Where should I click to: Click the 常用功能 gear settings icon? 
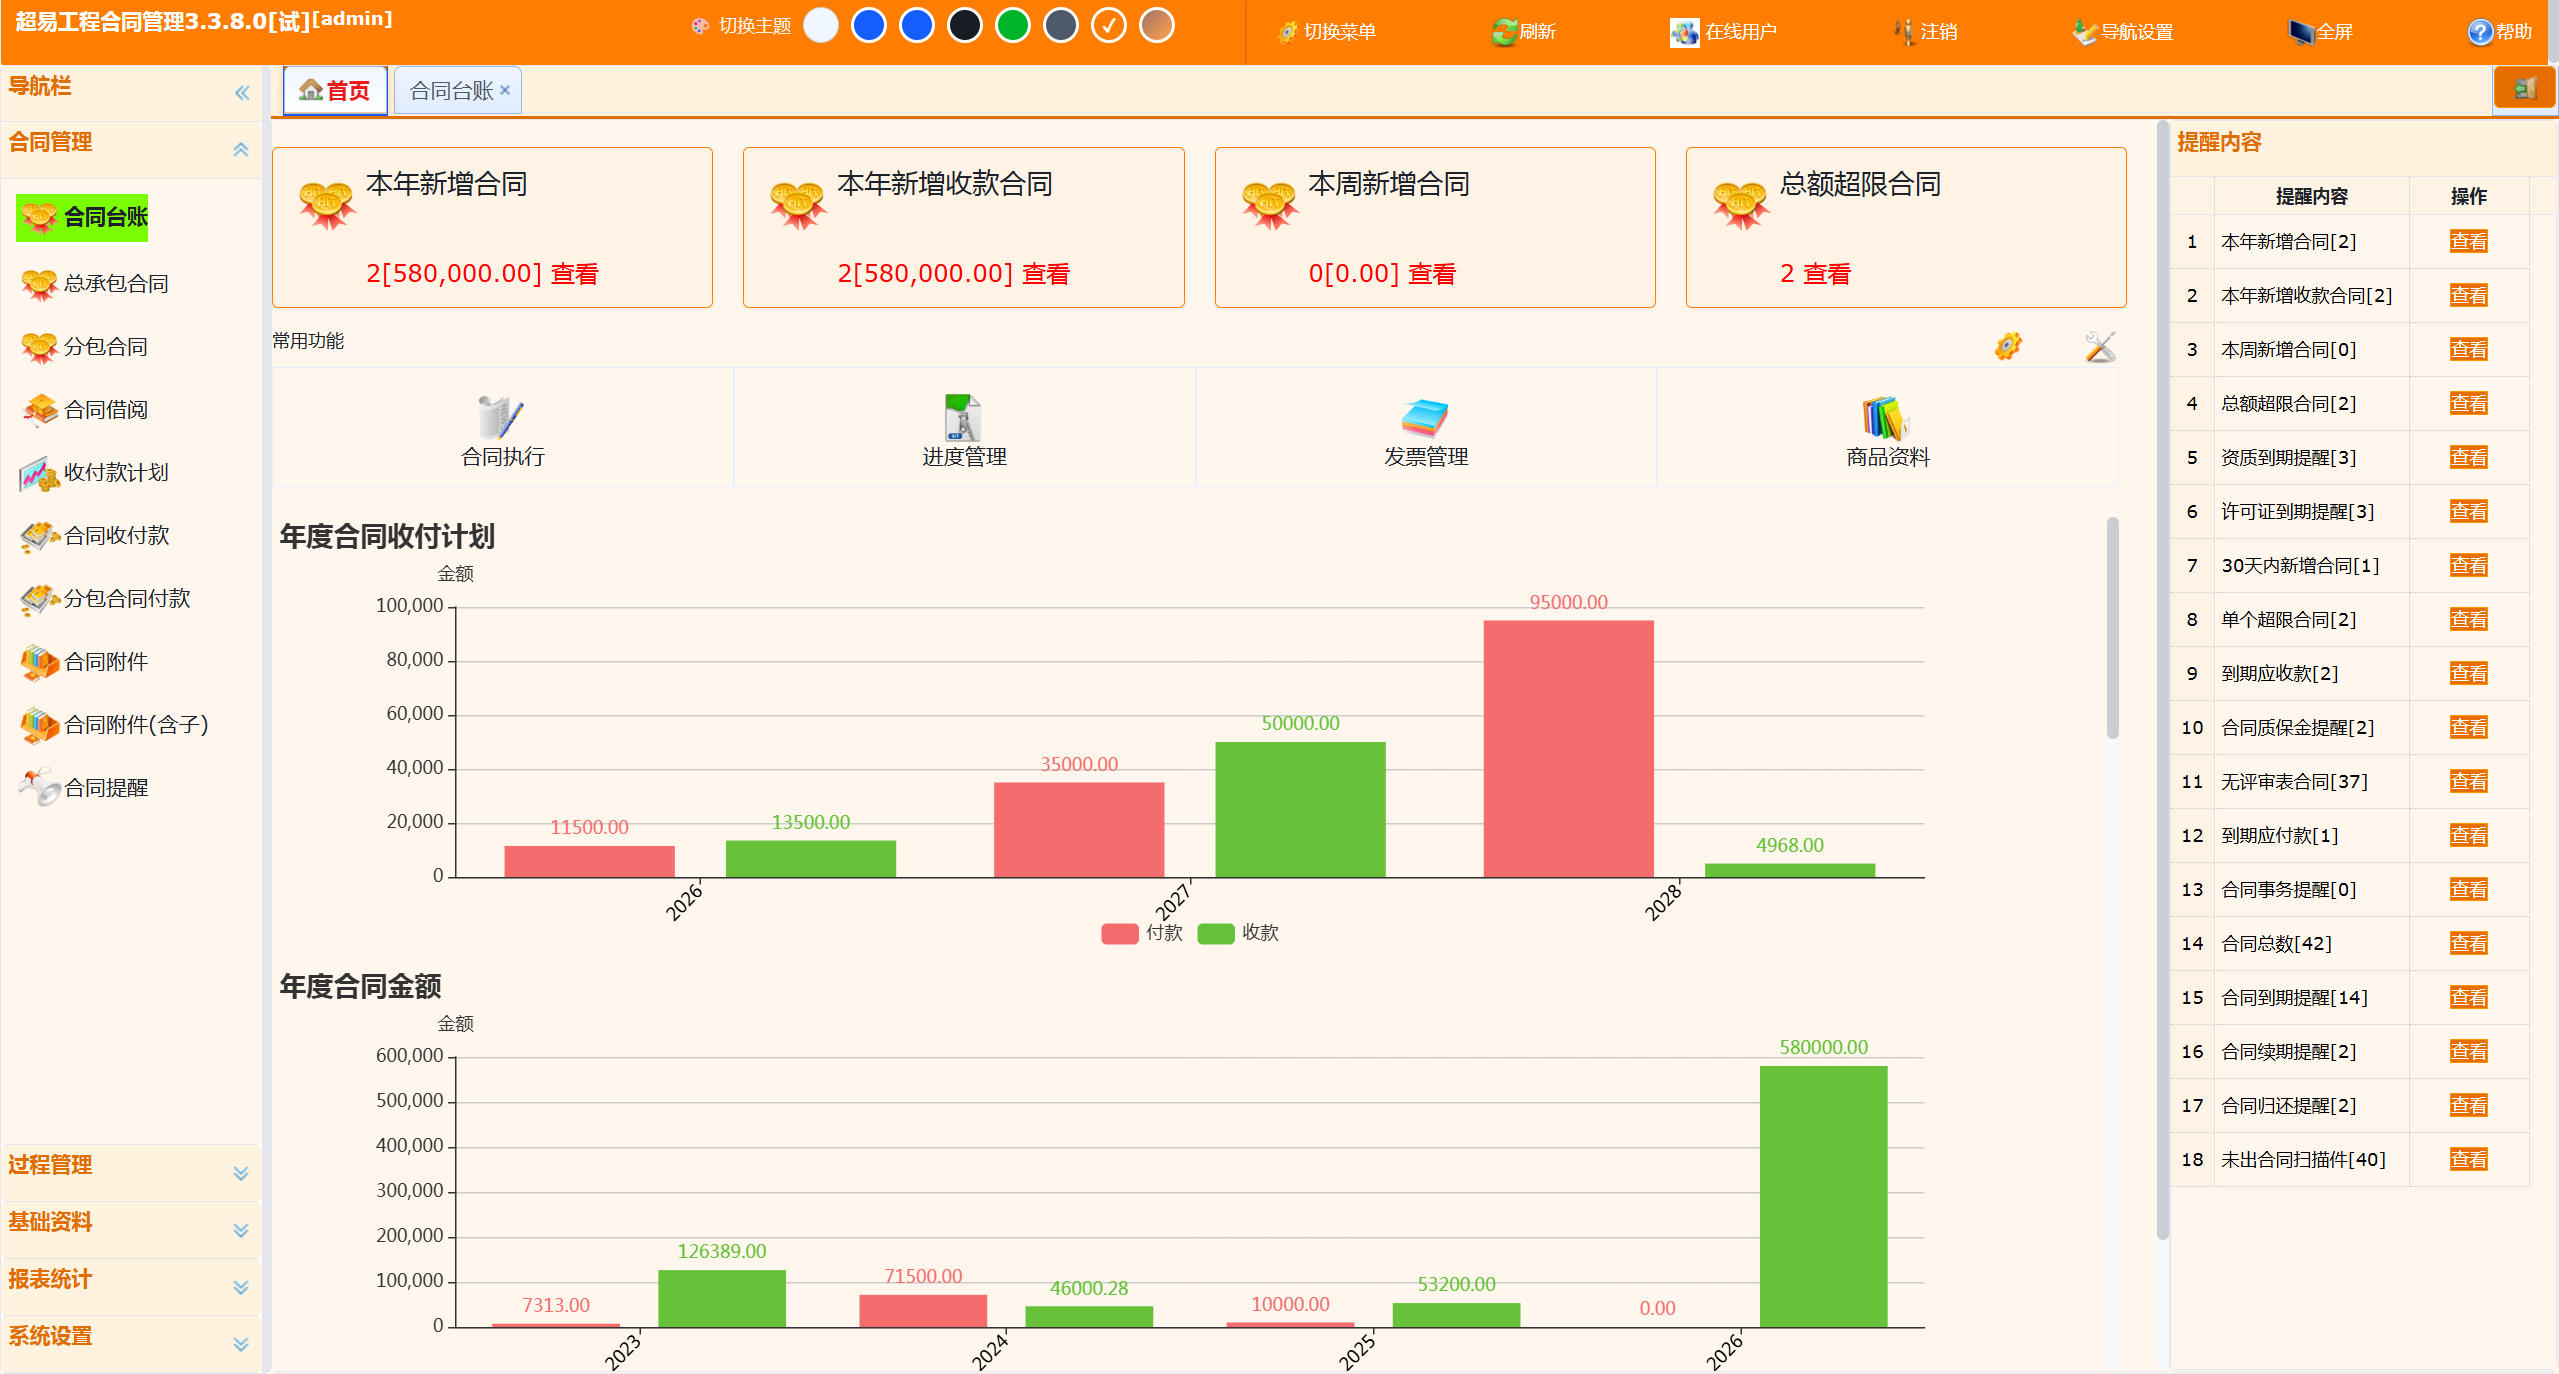pyautogui.click(x=2007, y=346)
